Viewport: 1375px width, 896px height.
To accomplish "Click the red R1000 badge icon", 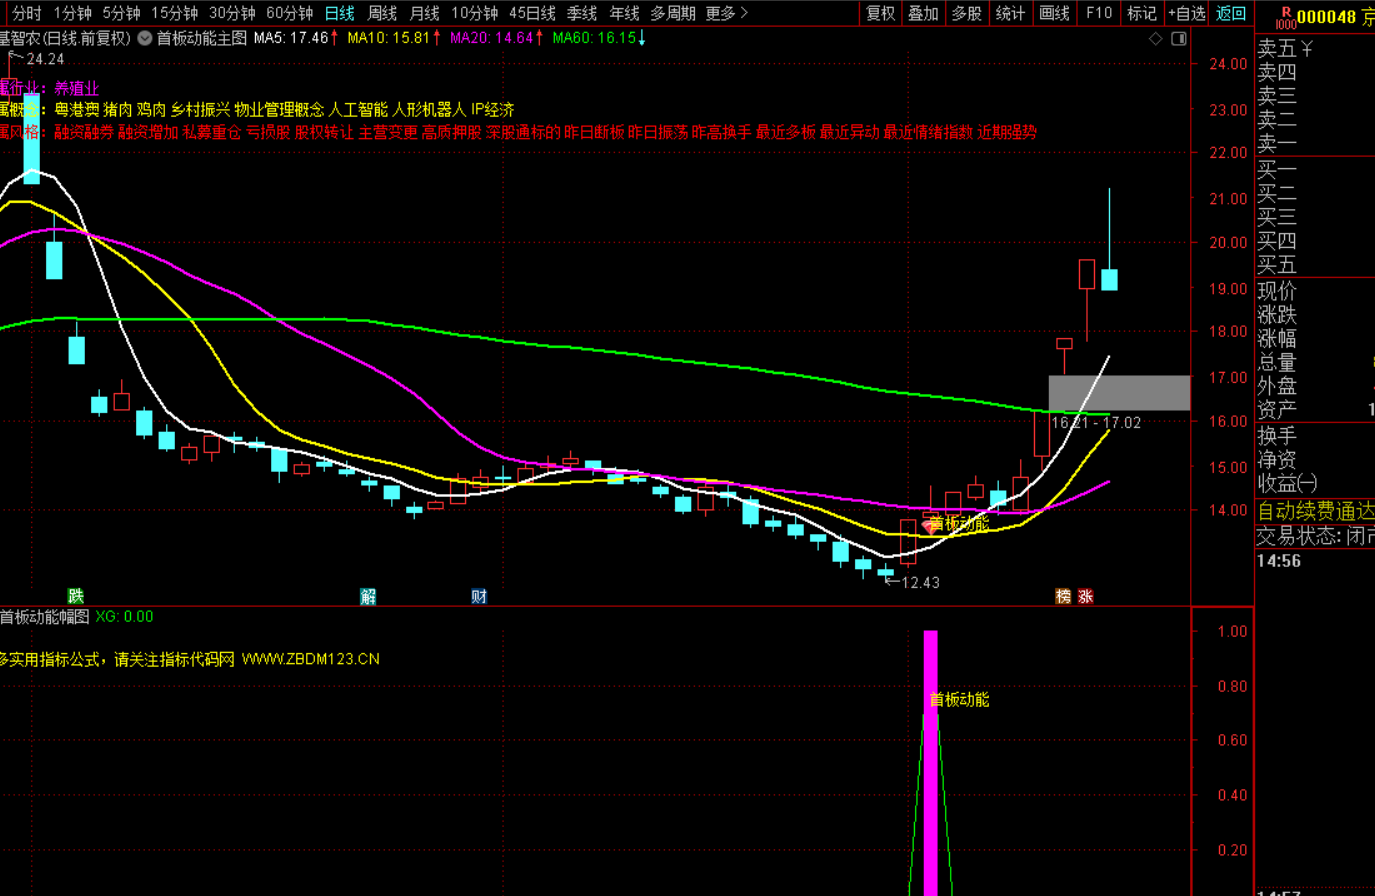I will 1288,17.
